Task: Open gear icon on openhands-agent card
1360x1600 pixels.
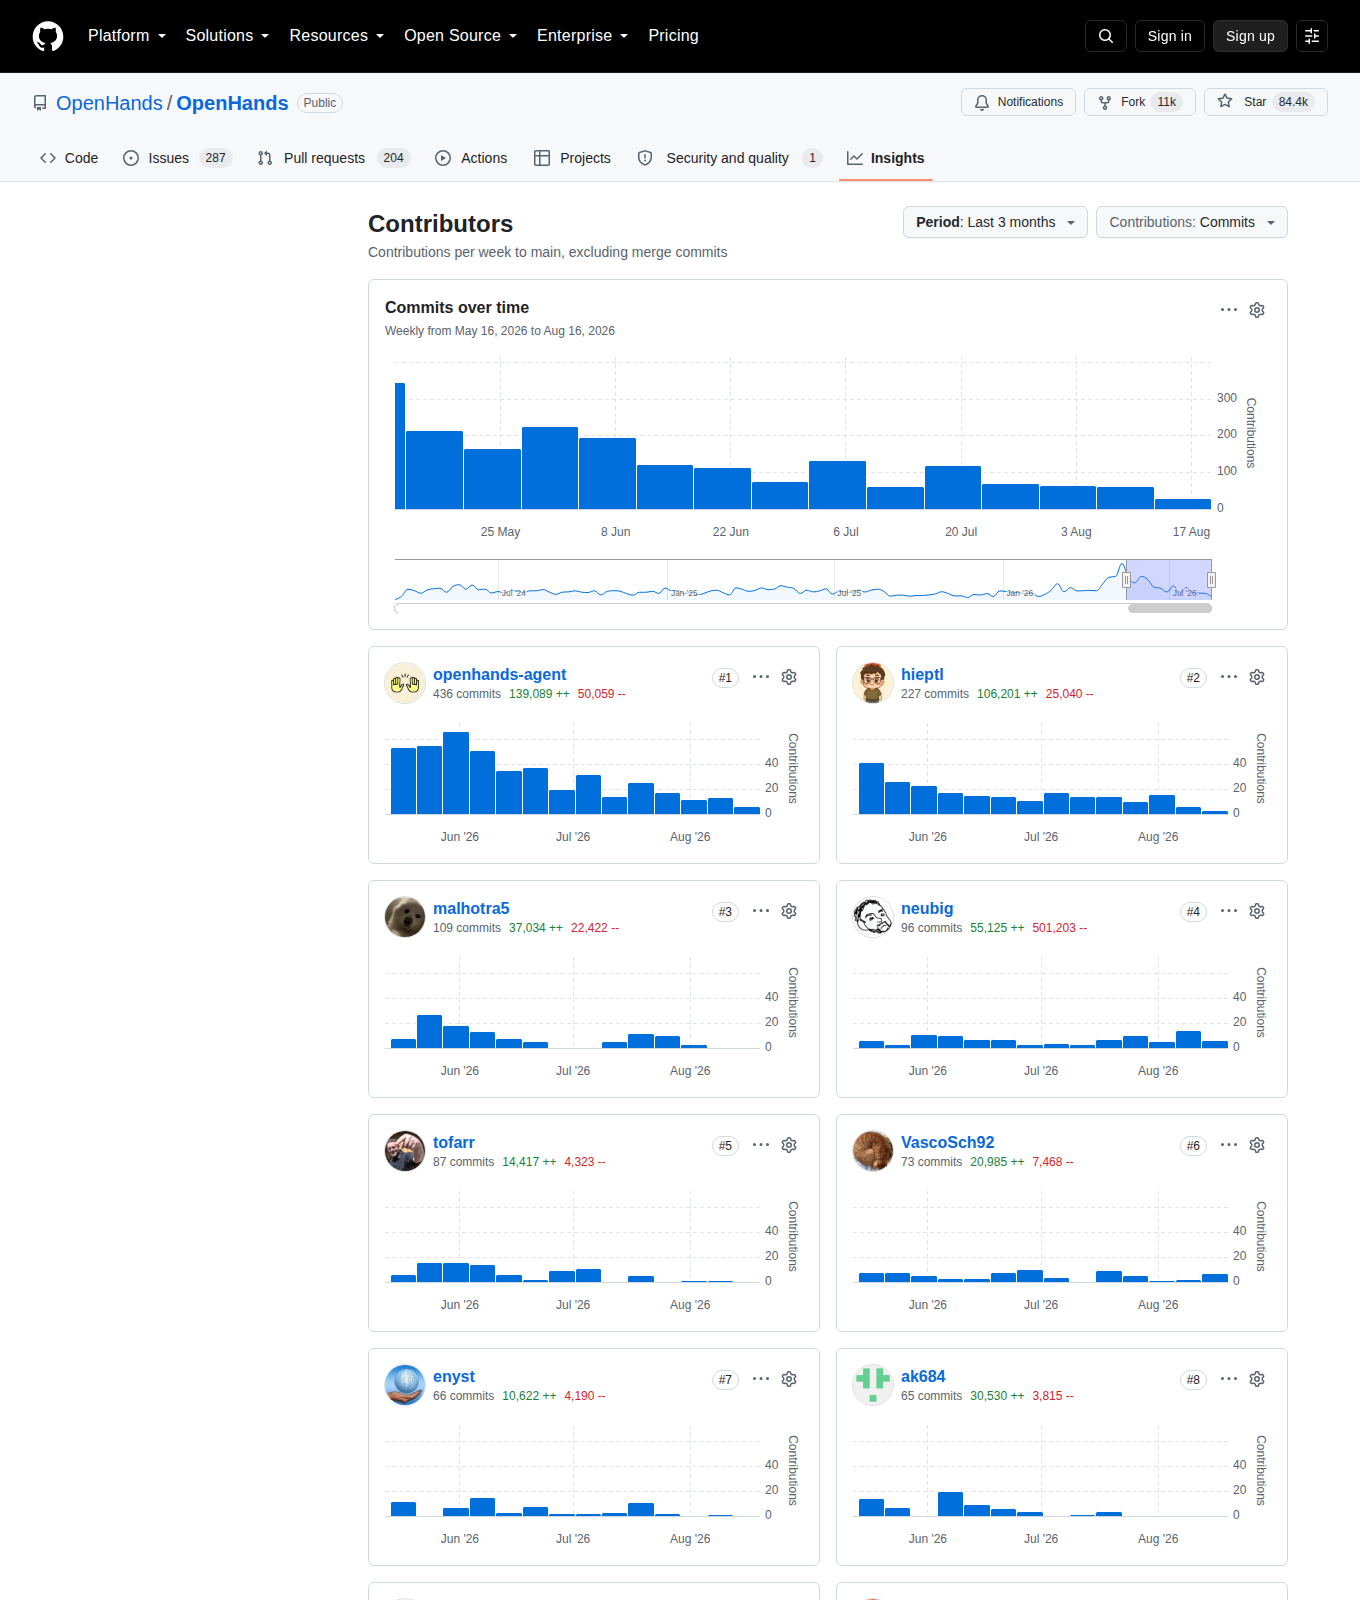Action: pos(789,677)
